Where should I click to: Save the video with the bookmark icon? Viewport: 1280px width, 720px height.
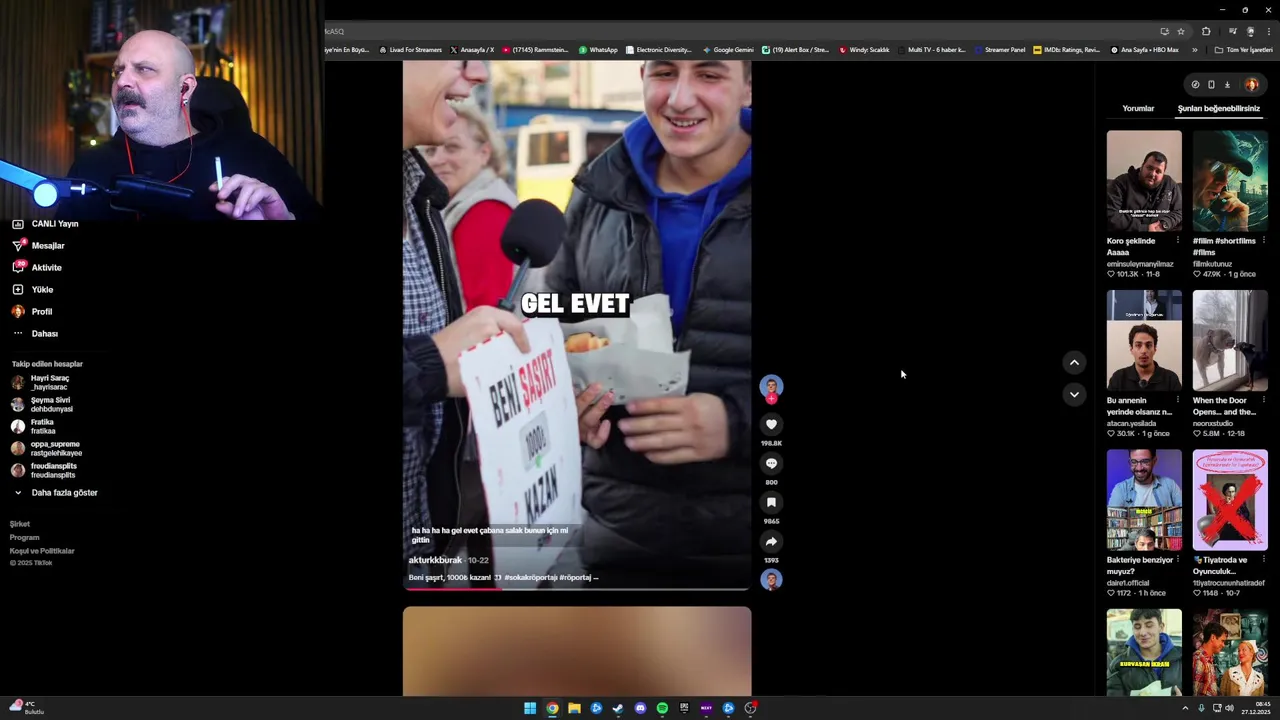[x=771, y=502]
